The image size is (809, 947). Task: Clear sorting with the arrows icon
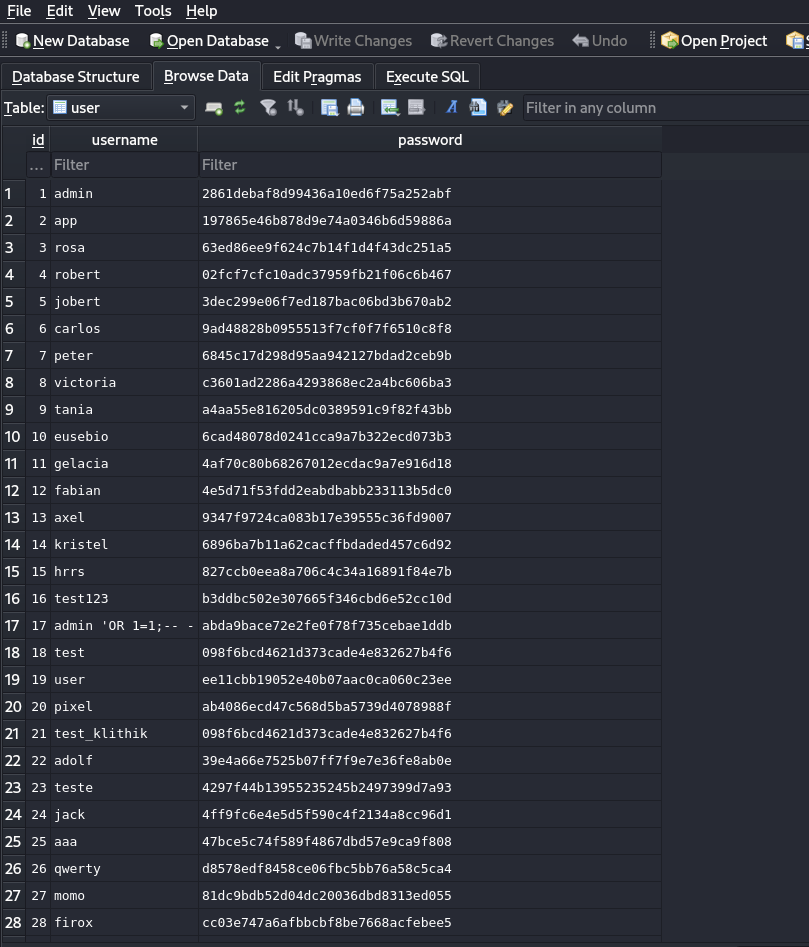click(x=295, y=108)
